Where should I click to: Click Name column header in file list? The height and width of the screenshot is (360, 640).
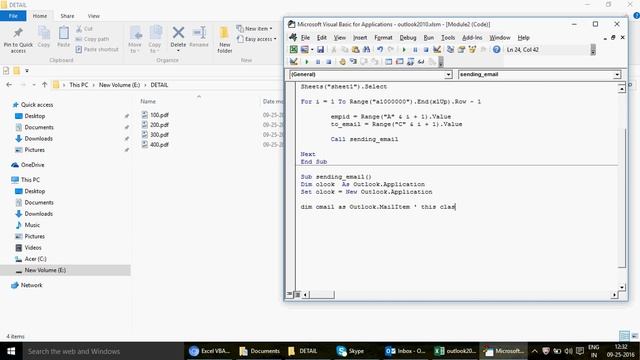tap(148, 101)
